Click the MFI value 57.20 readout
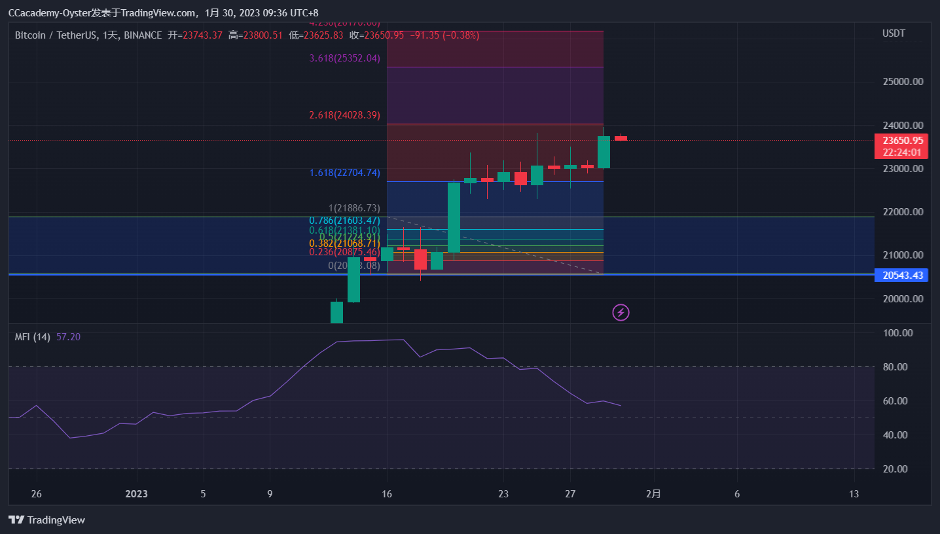 [x=69, y=337]
